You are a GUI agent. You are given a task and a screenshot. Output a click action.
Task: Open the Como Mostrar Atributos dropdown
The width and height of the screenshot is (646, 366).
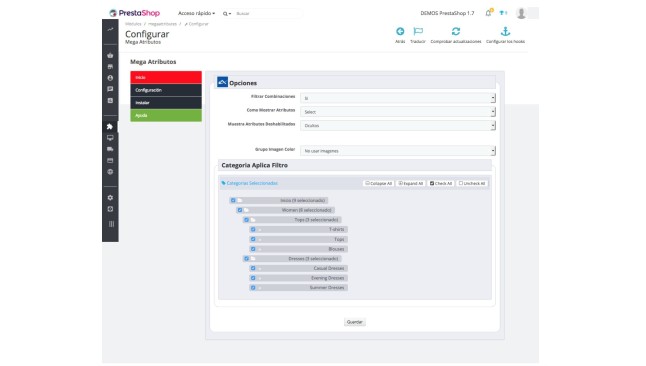tap(398, 112)
